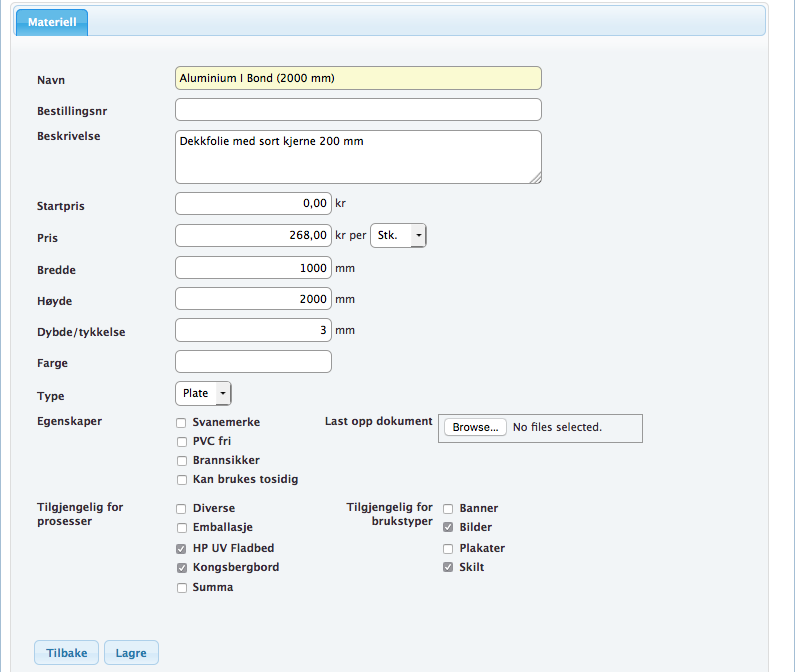The width and height of the screenshot is (795, 672).
Task: Focus the Bestillingsnr text field
Action: 358,109
